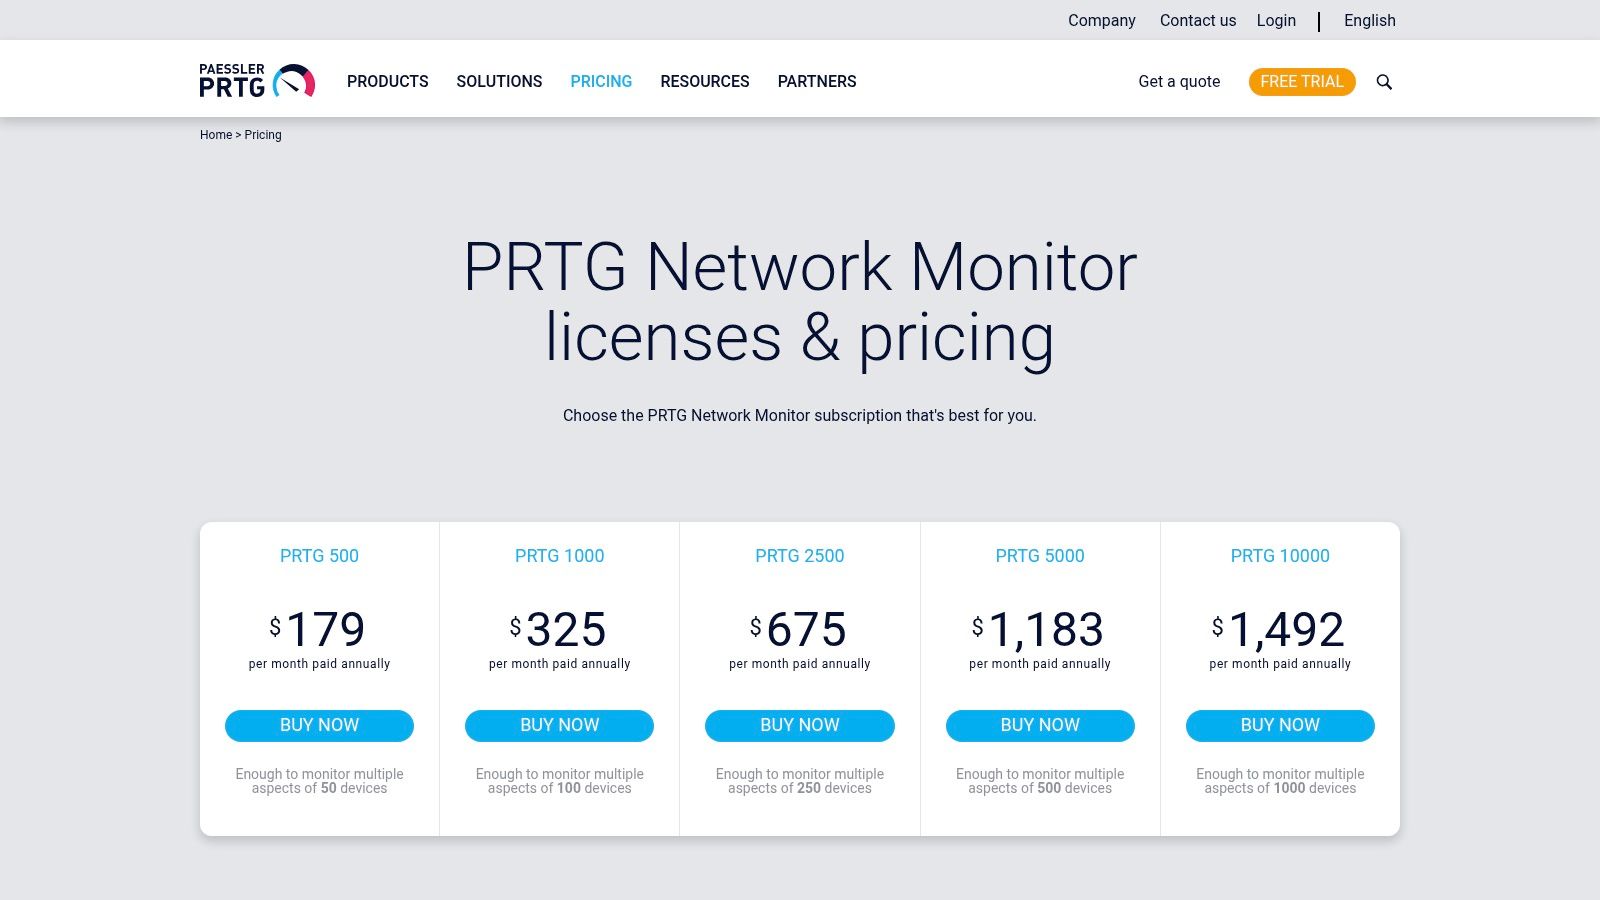Open the search magnifier icon
1600x900 pixels.
[x=1384, y=82]
